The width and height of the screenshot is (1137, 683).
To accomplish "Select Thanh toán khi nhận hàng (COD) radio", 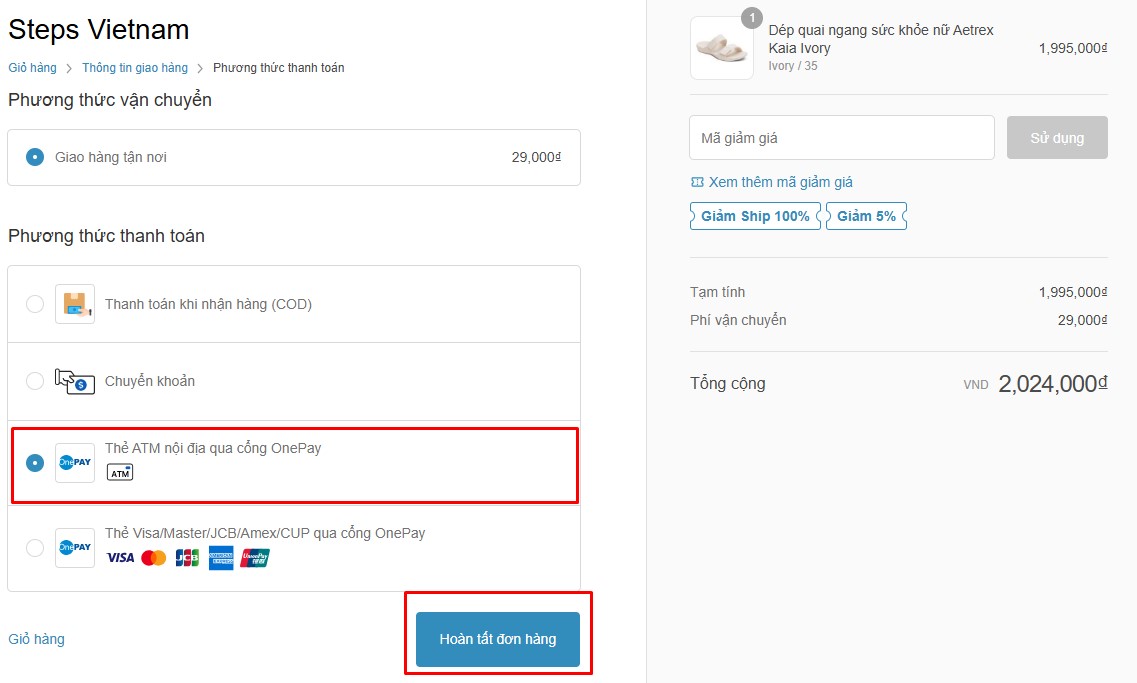I will (x=35, y=304).
